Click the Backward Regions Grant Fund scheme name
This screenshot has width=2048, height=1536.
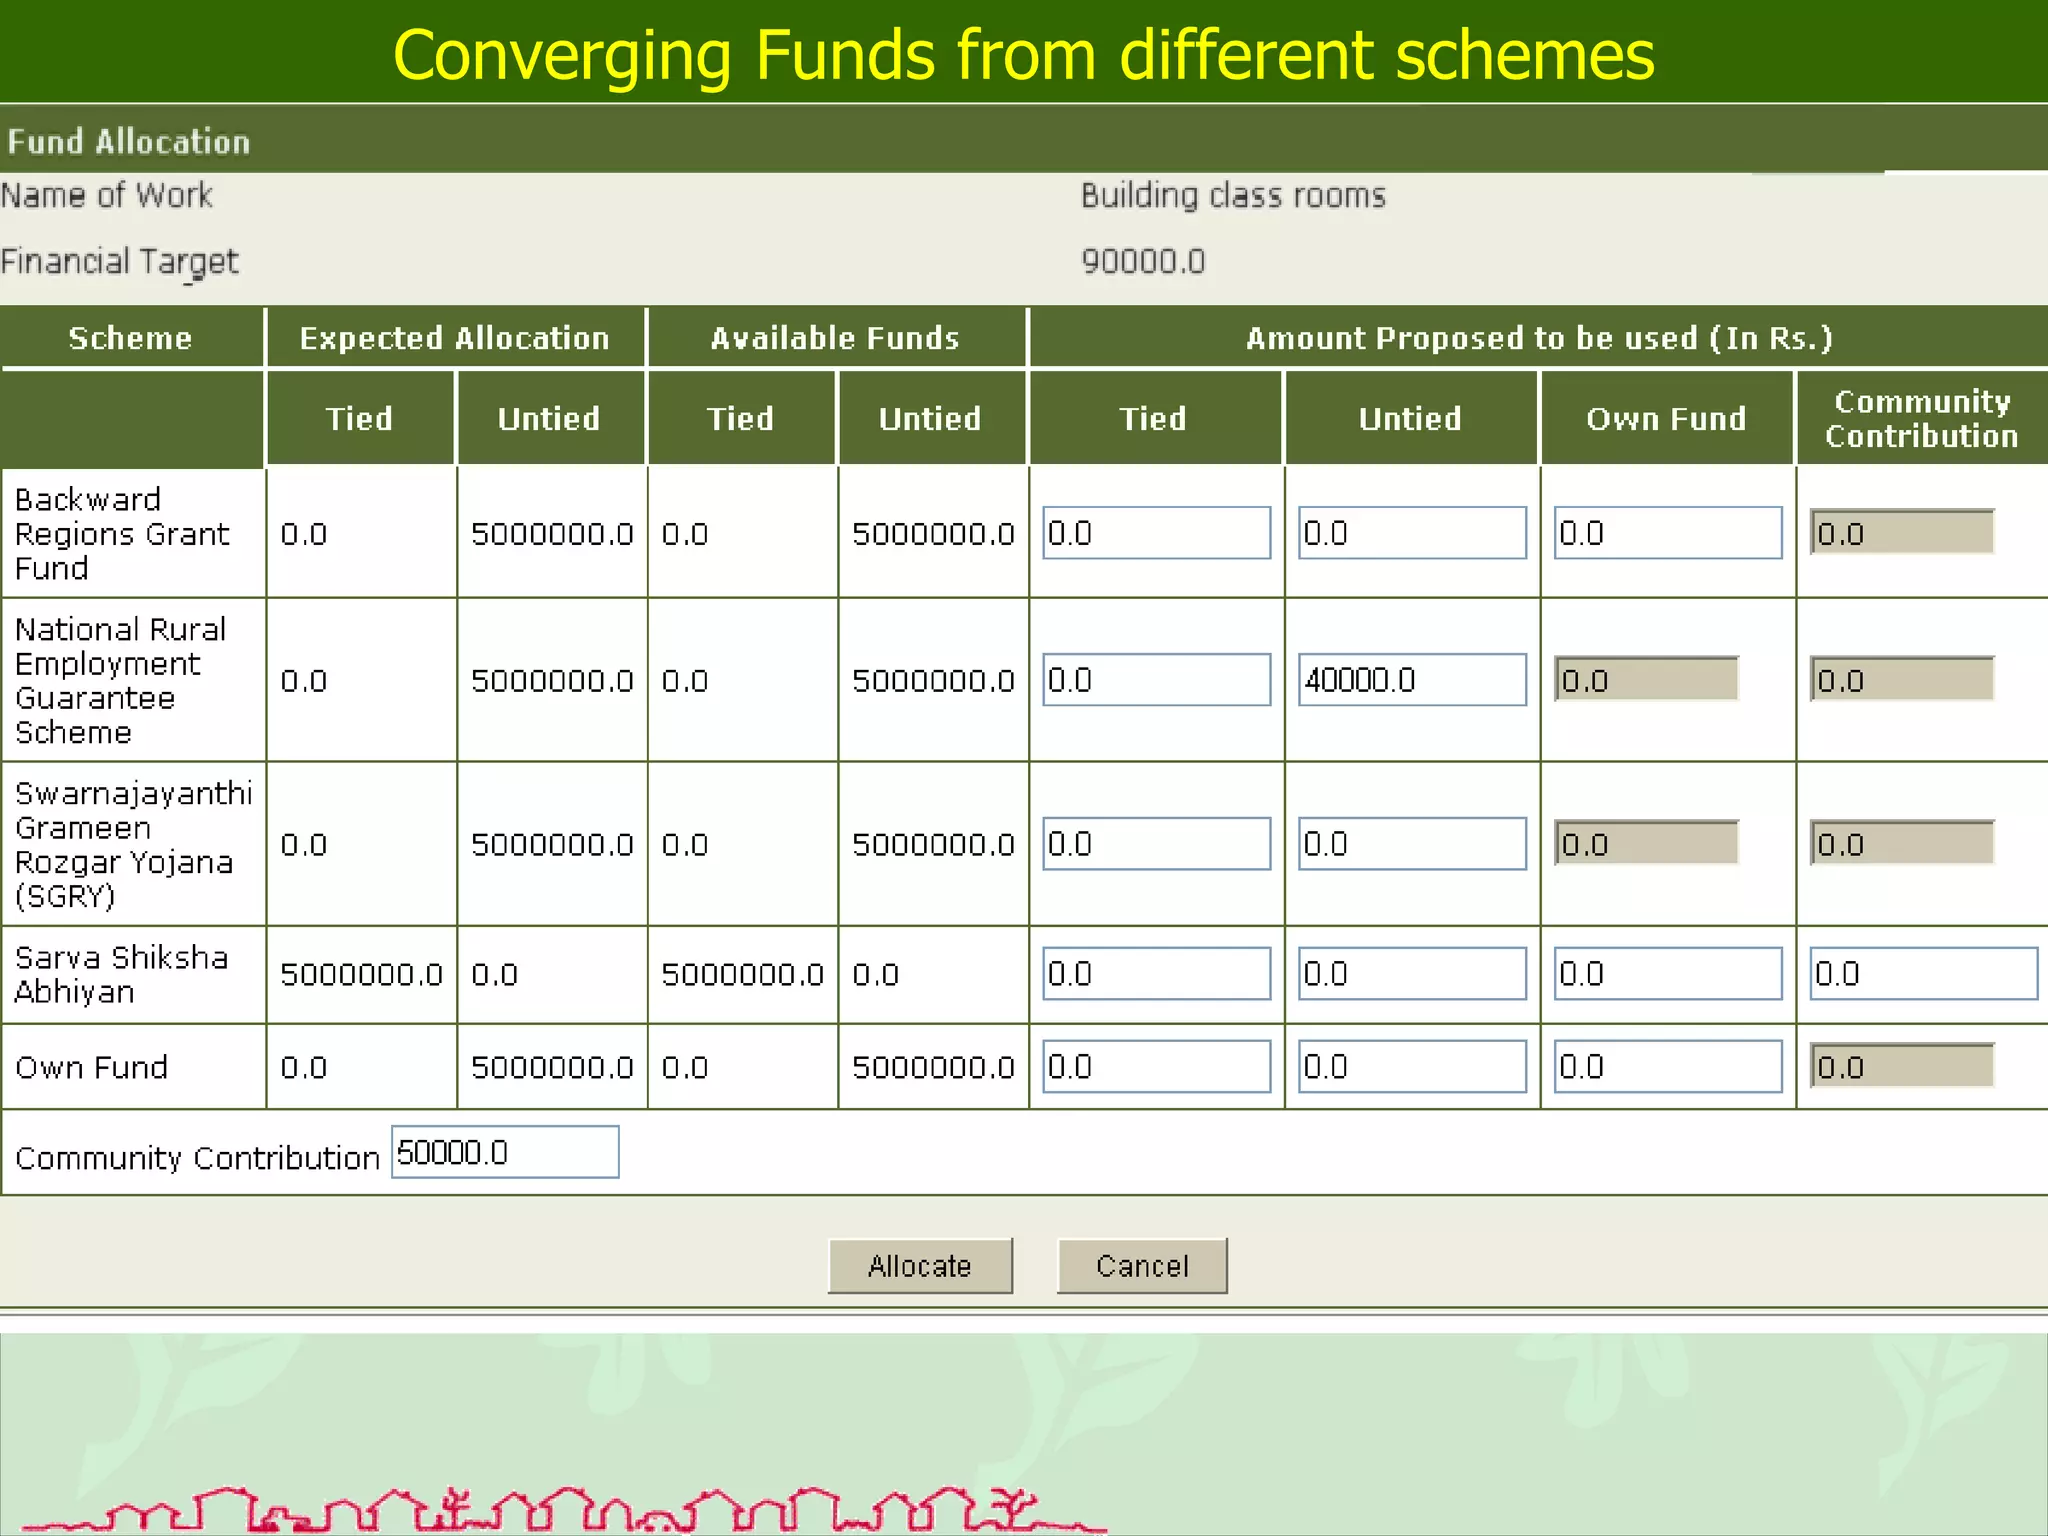122,533
